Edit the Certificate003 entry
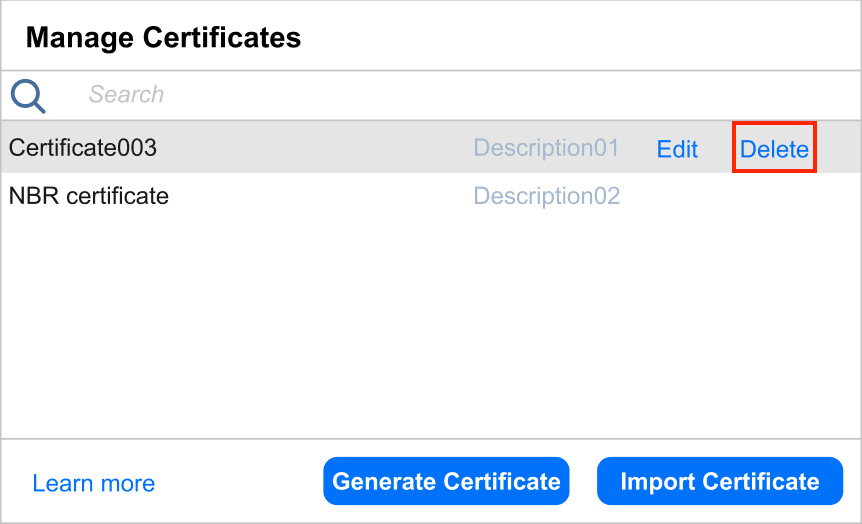This screenshot has height=524, width=862. pyautogui.click(x=677, y=149)
